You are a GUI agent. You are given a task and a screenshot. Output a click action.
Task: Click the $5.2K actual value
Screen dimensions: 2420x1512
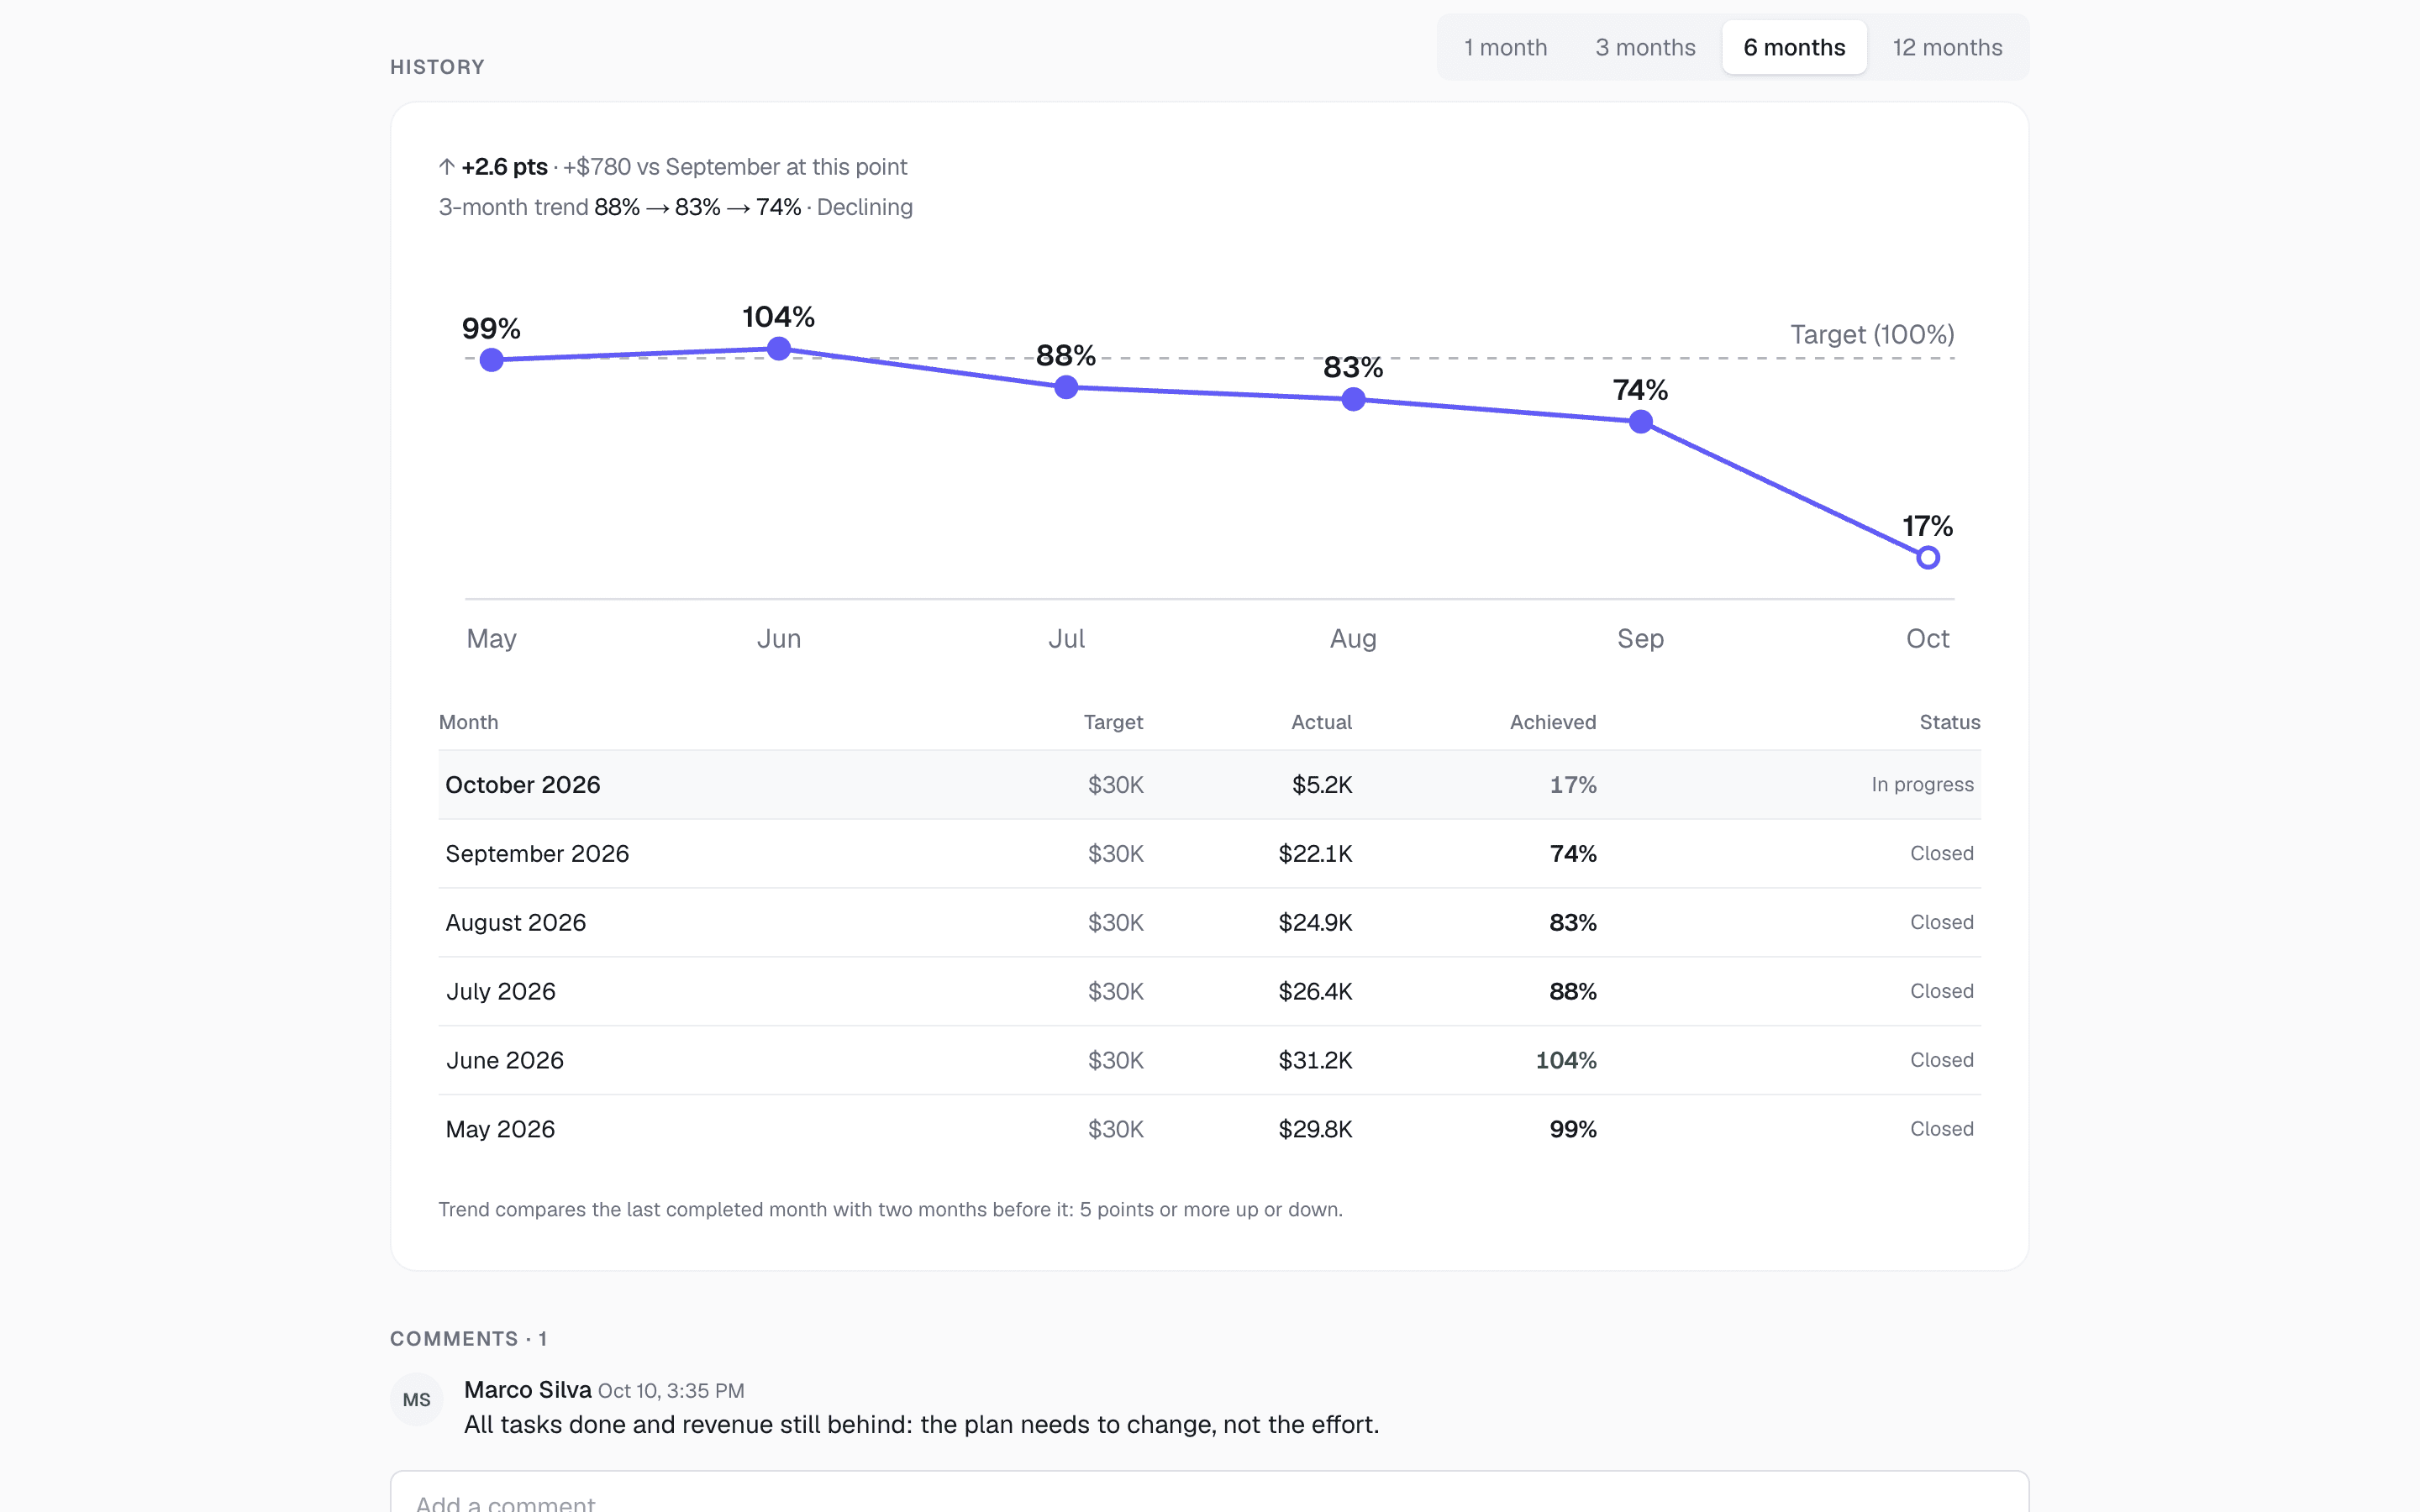(x=1322, y=785)
